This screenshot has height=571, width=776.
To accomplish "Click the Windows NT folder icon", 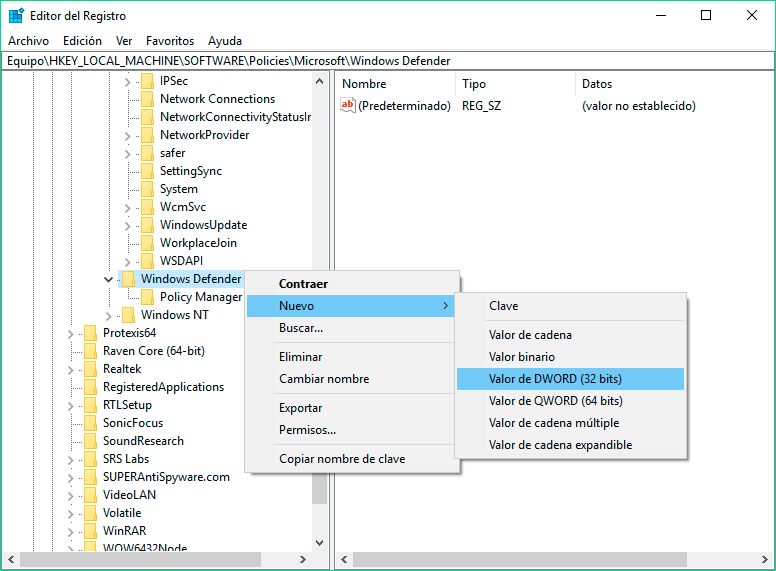I will pyautogui.click(x=129, y=315).
